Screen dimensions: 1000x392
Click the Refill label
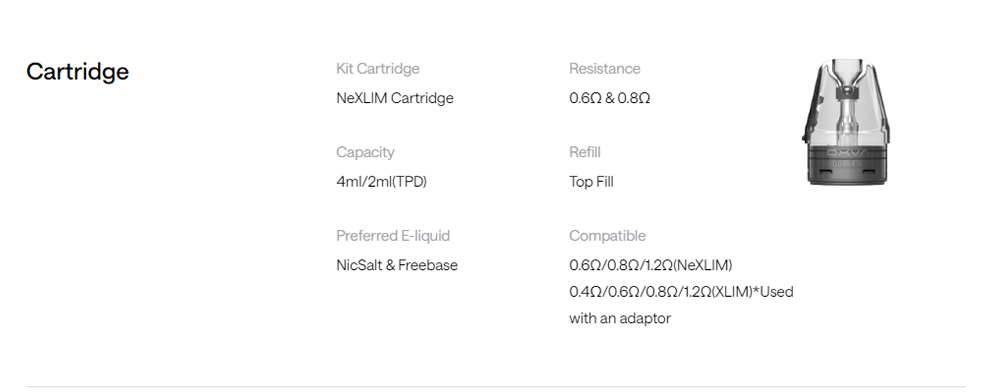[x=585, y=152]
